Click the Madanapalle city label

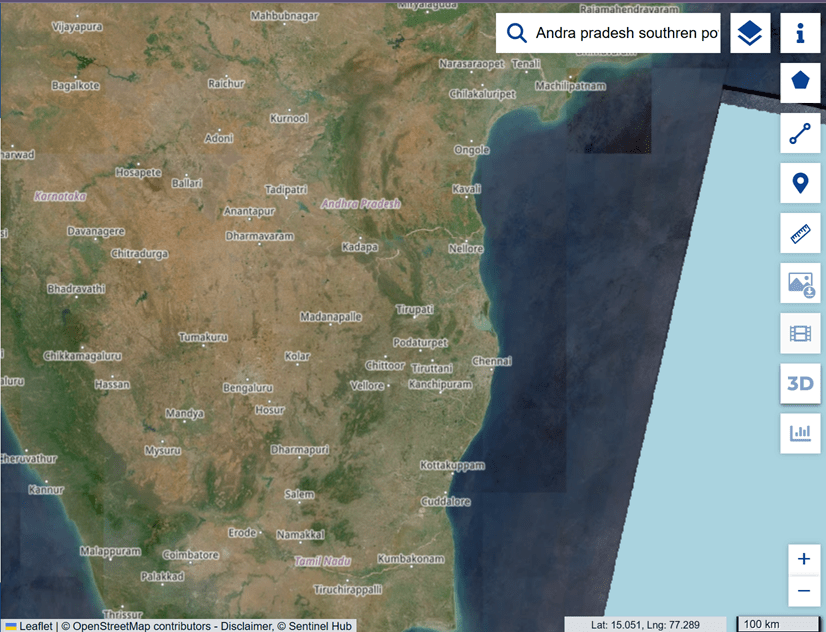tap(331, 317)
